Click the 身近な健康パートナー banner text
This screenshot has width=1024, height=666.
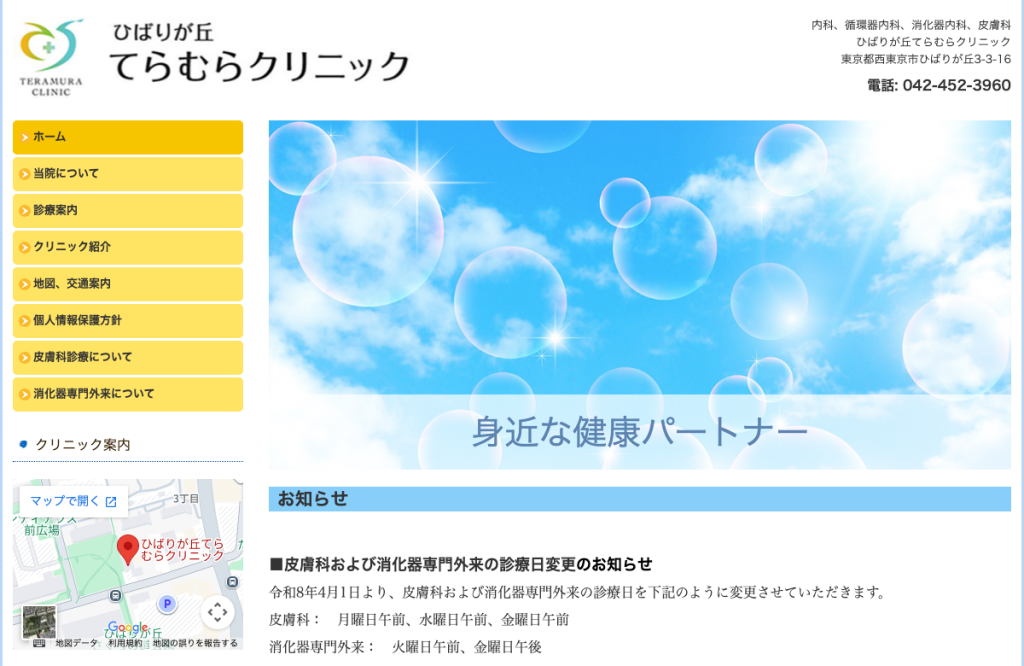(639, 432)
